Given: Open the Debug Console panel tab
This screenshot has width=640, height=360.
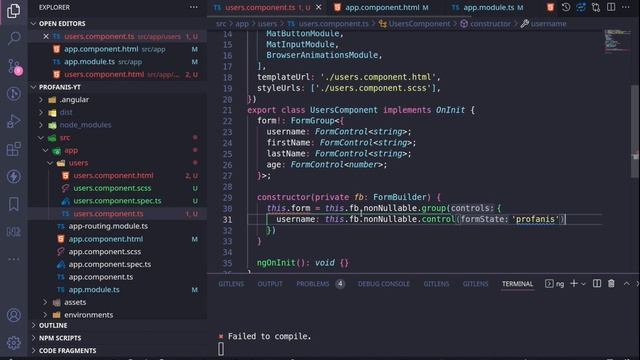Looking at the screenshot, I should 384,284.
